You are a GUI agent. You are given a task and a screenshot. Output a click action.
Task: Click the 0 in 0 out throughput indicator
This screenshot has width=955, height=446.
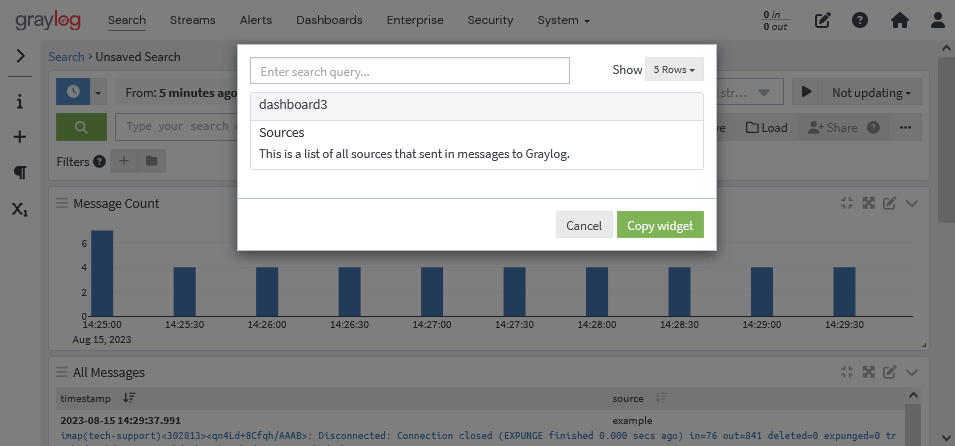(776, 21)
